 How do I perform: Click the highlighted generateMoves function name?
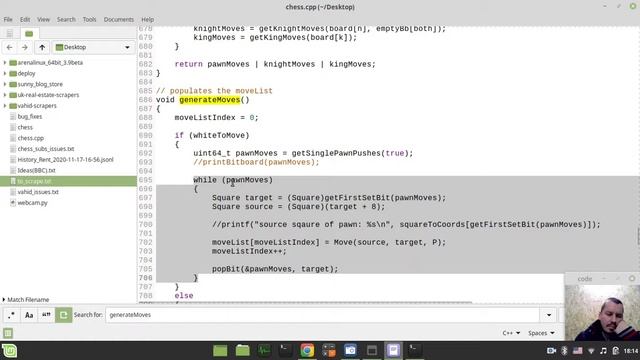tap(210, 100)
